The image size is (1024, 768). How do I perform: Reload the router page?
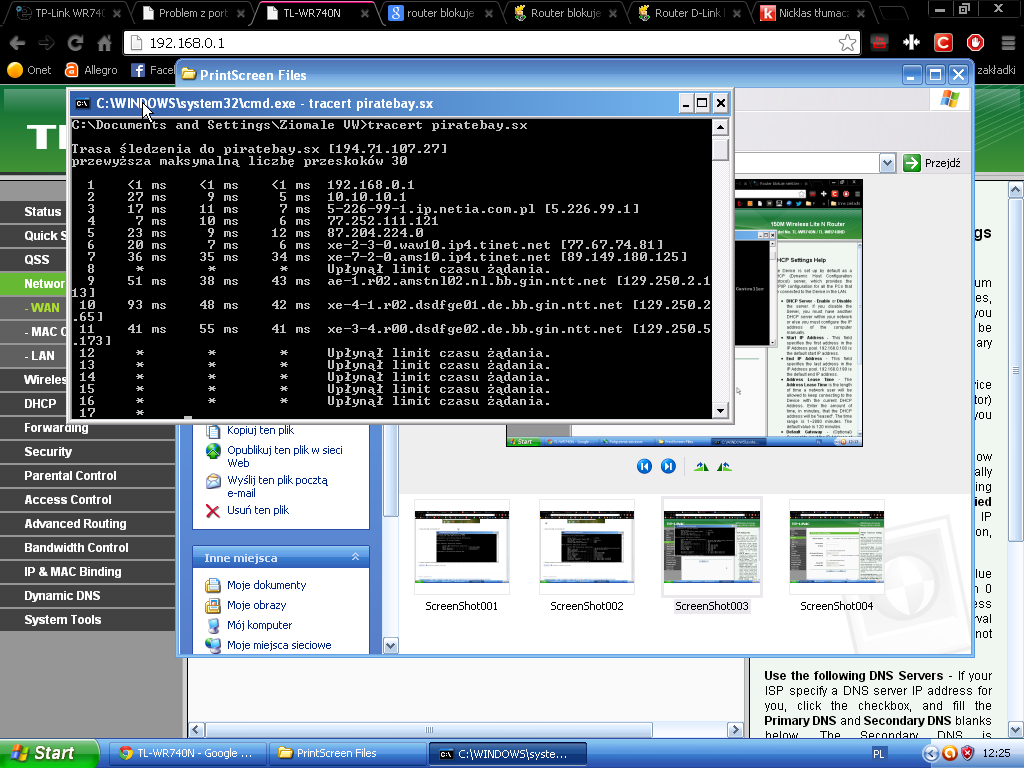point(75,43)
